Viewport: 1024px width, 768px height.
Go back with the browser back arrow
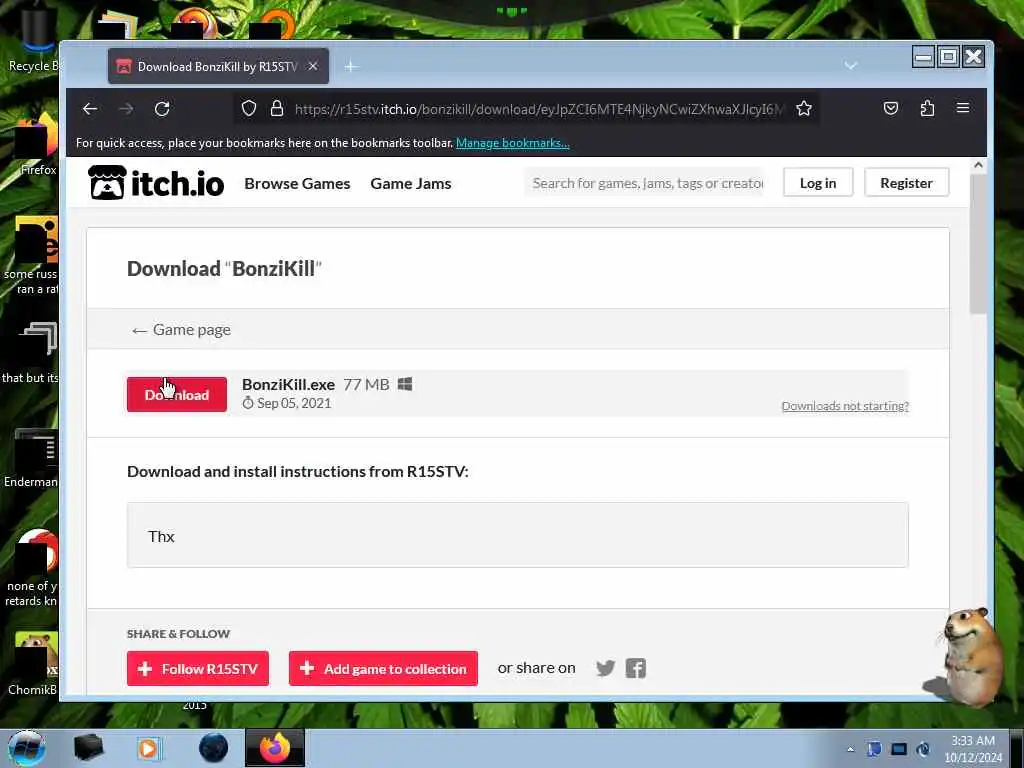pos(90,108)
